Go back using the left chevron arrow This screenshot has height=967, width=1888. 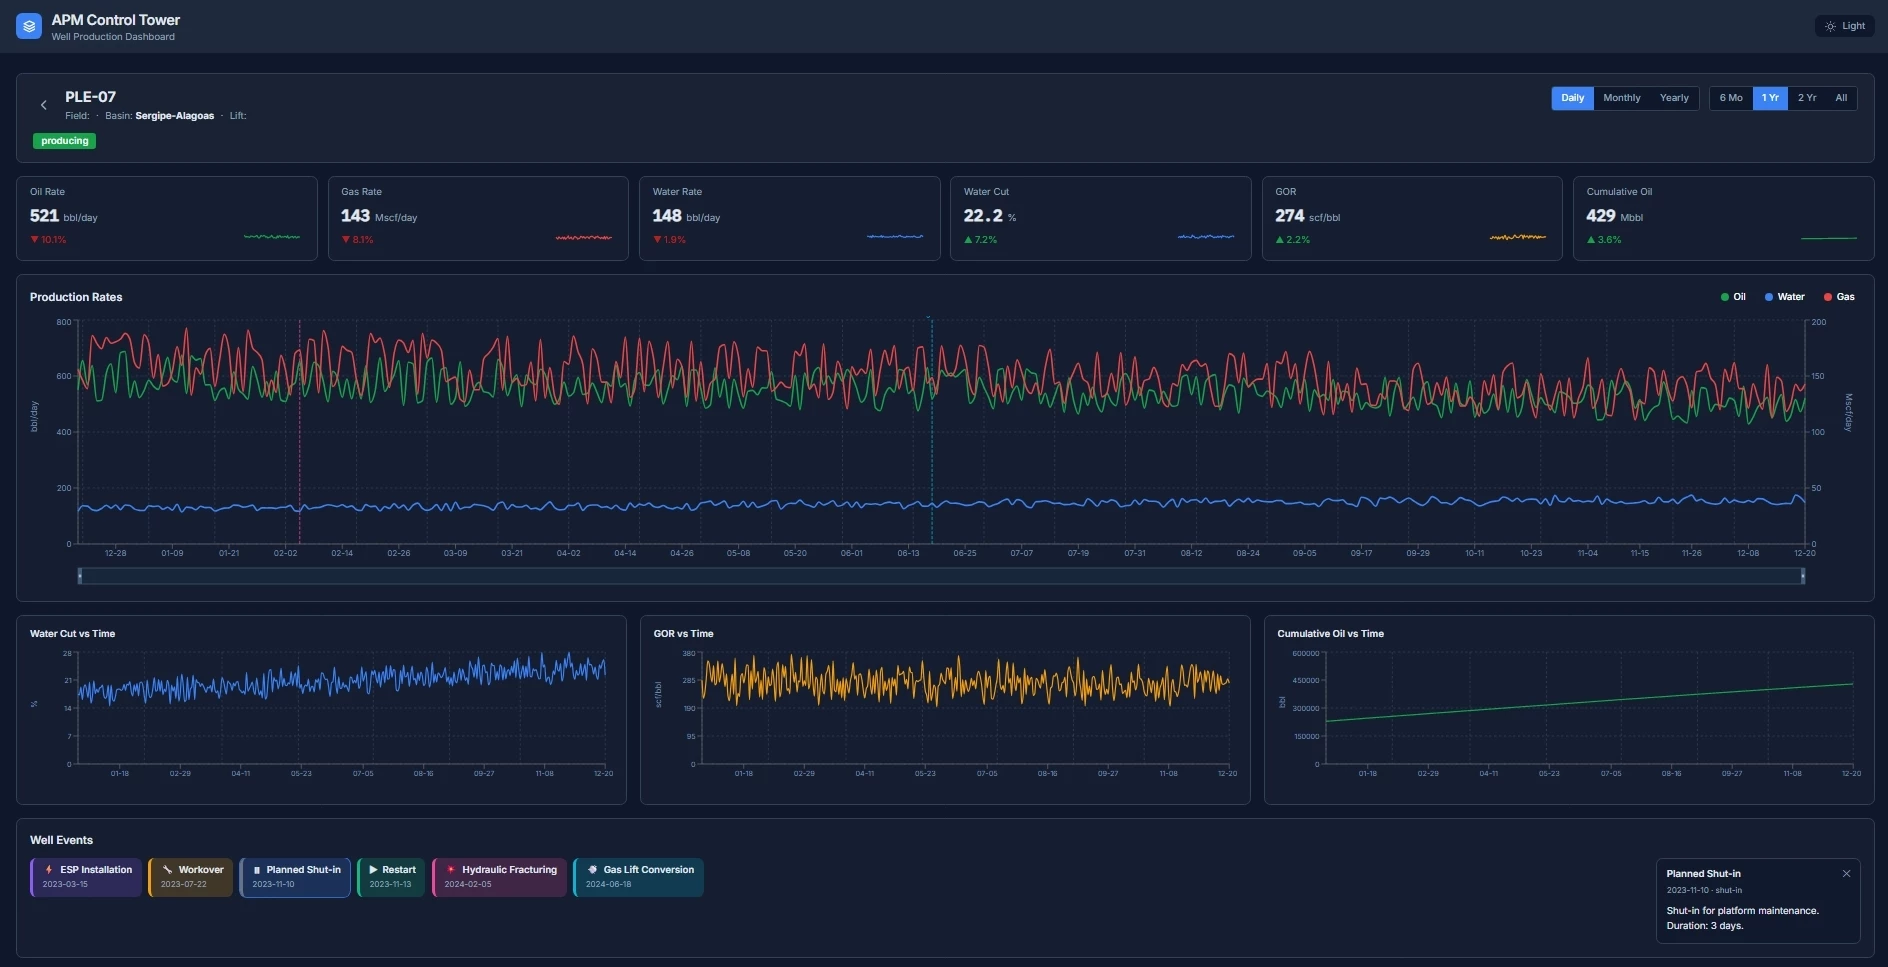click(43, 105)
